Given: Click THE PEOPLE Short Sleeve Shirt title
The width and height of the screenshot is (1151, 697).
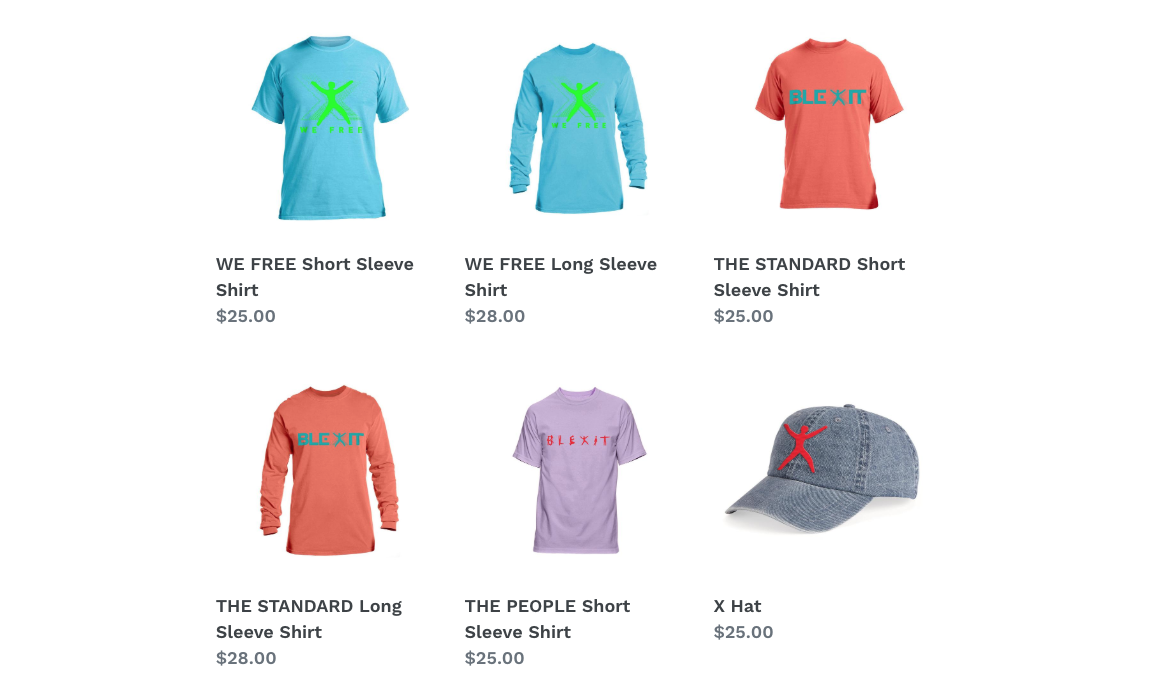Looking at the screenshot, I should coord(548,618).
